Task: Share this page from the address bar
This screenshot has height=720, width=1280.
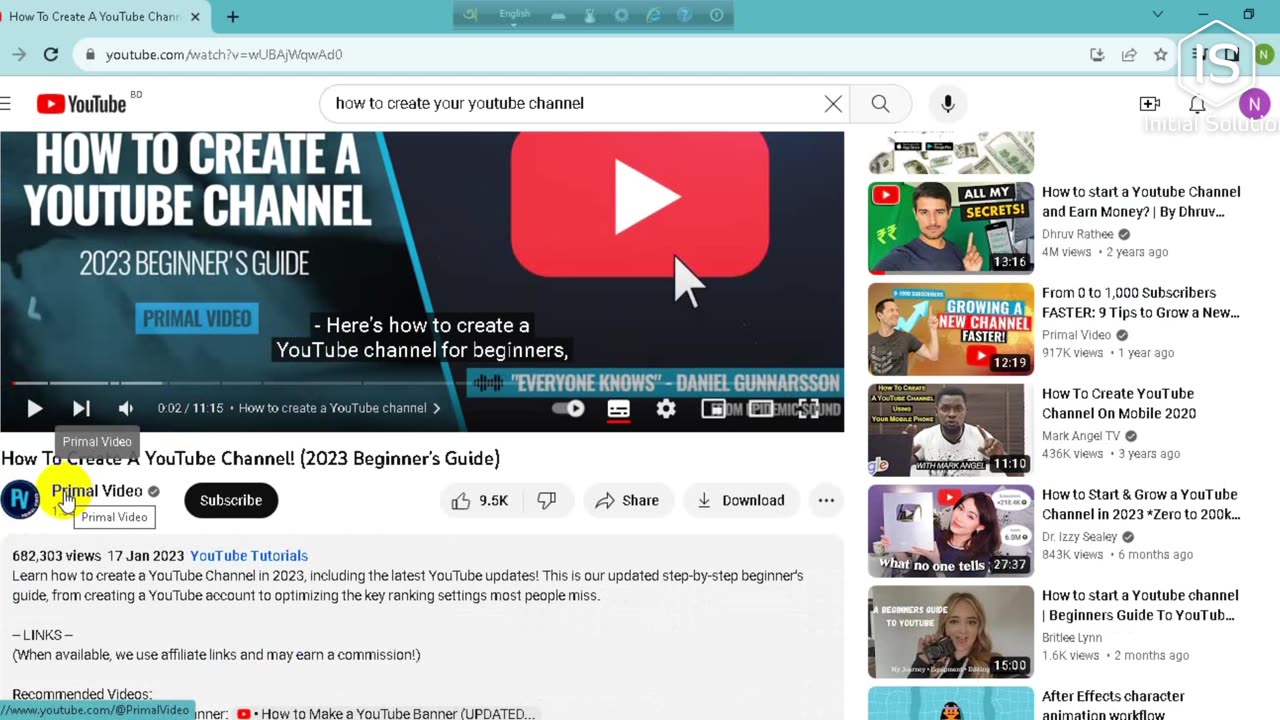Action: click(1129, 55)
